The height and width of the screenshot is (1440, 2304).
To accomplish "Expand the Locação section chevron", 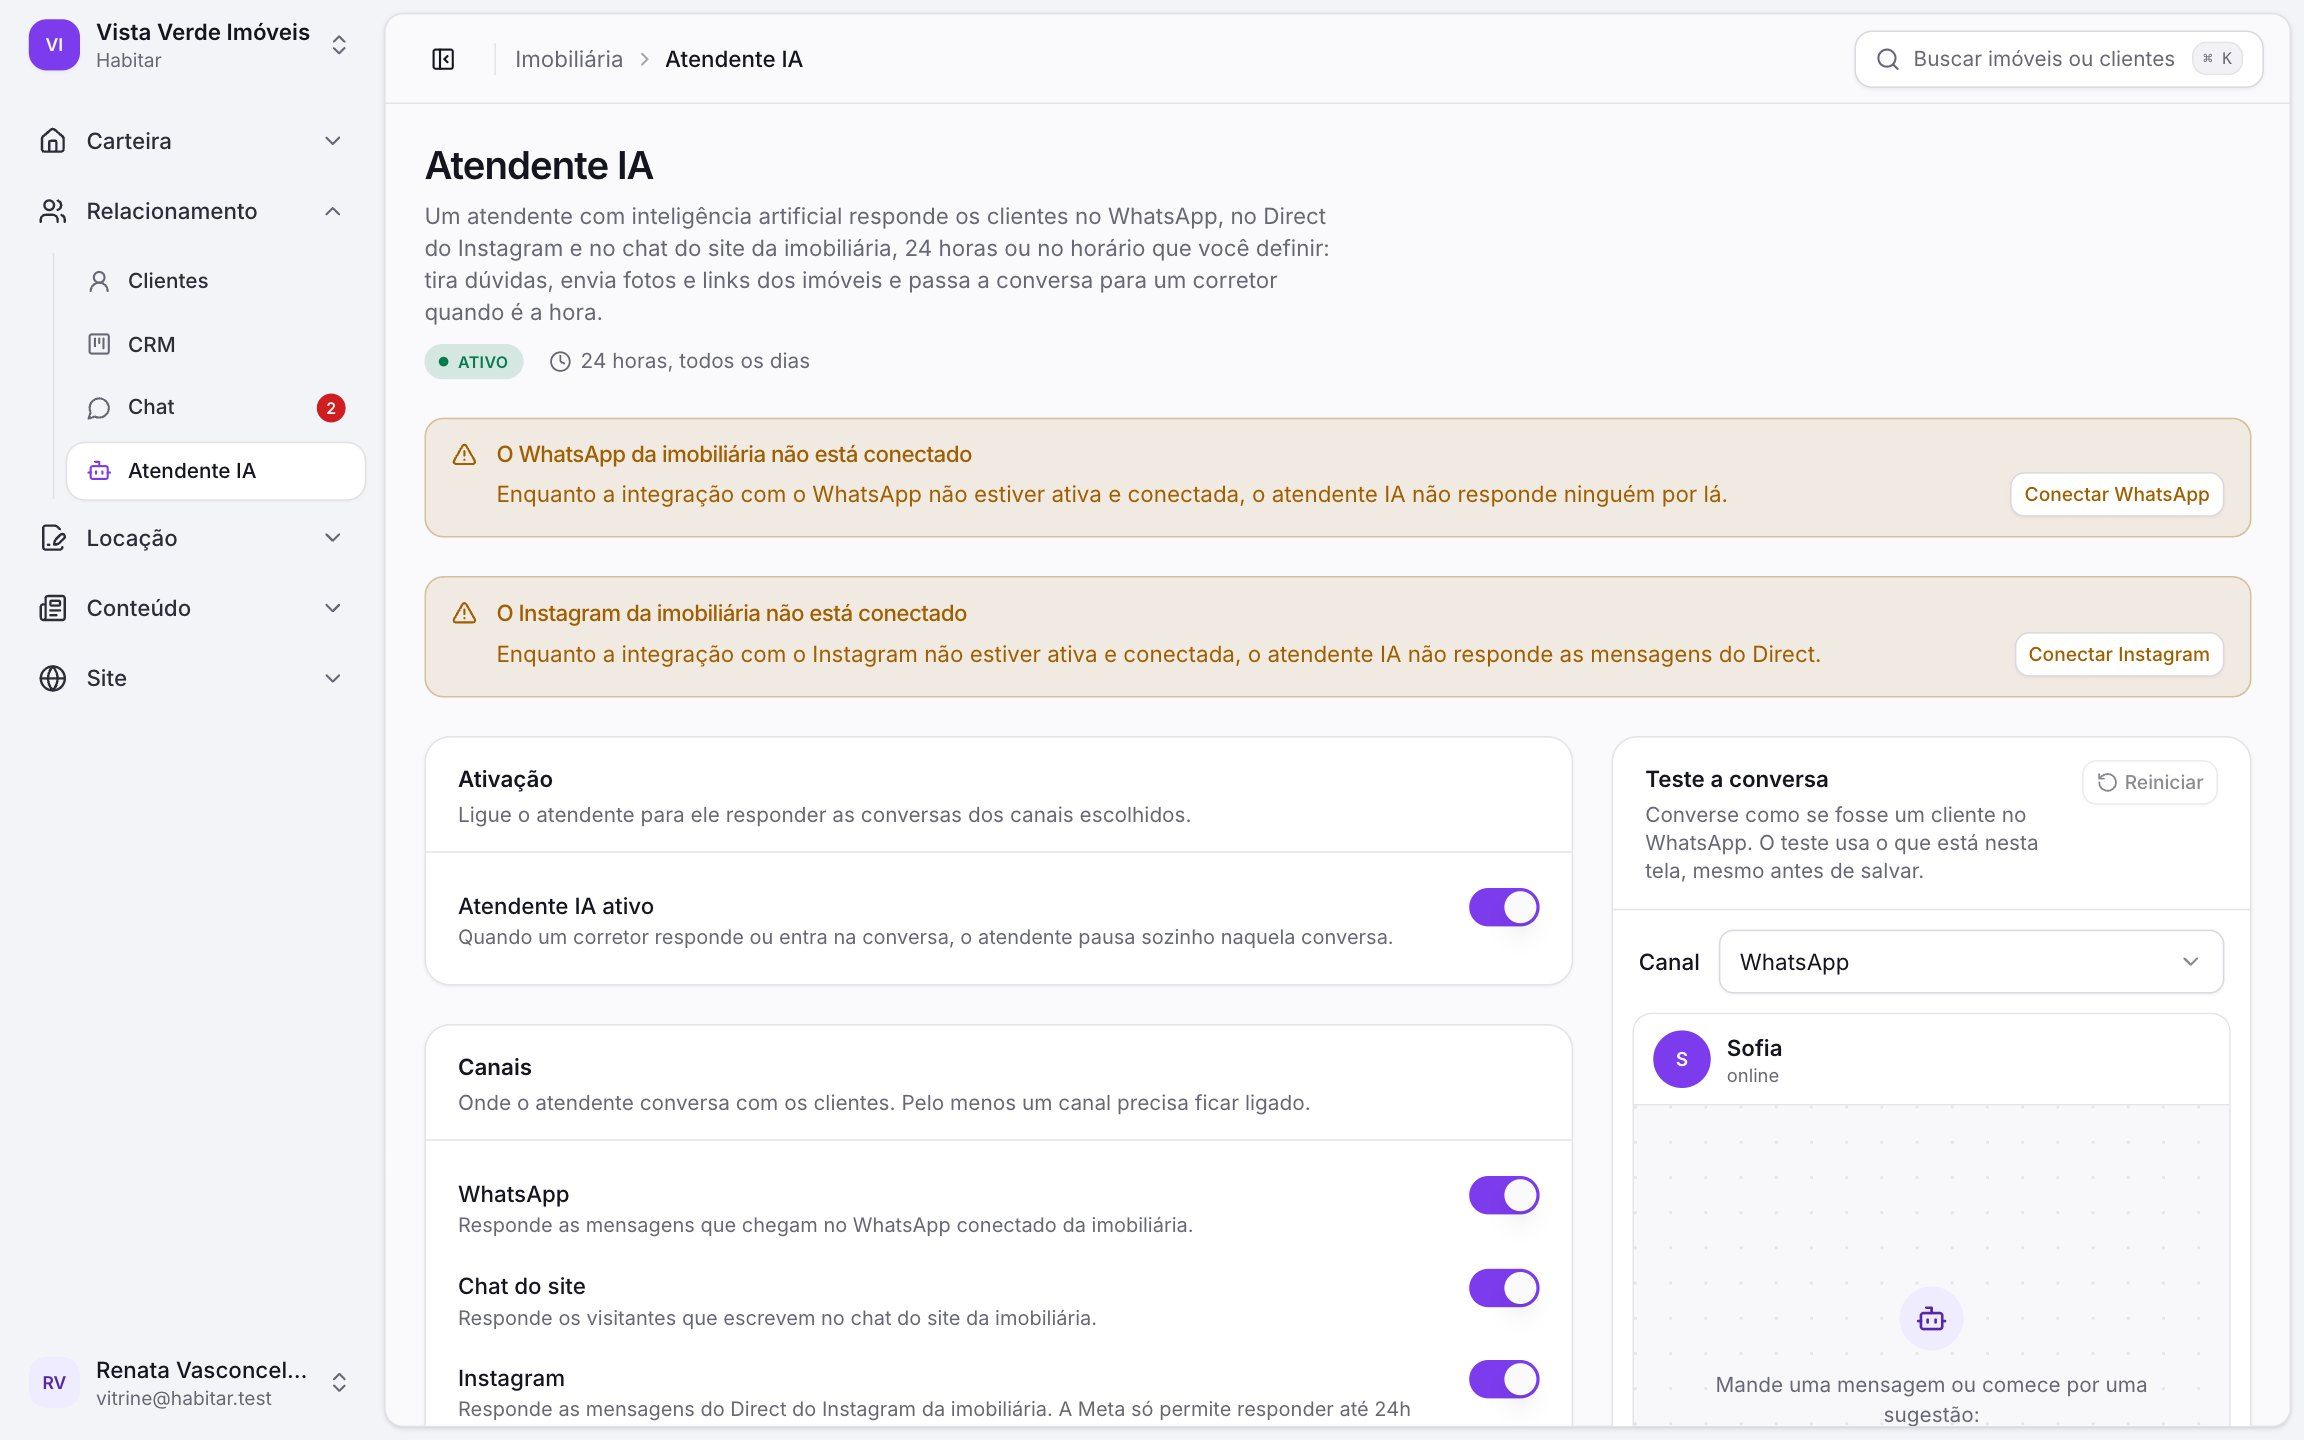I will [x=333, y=538].
